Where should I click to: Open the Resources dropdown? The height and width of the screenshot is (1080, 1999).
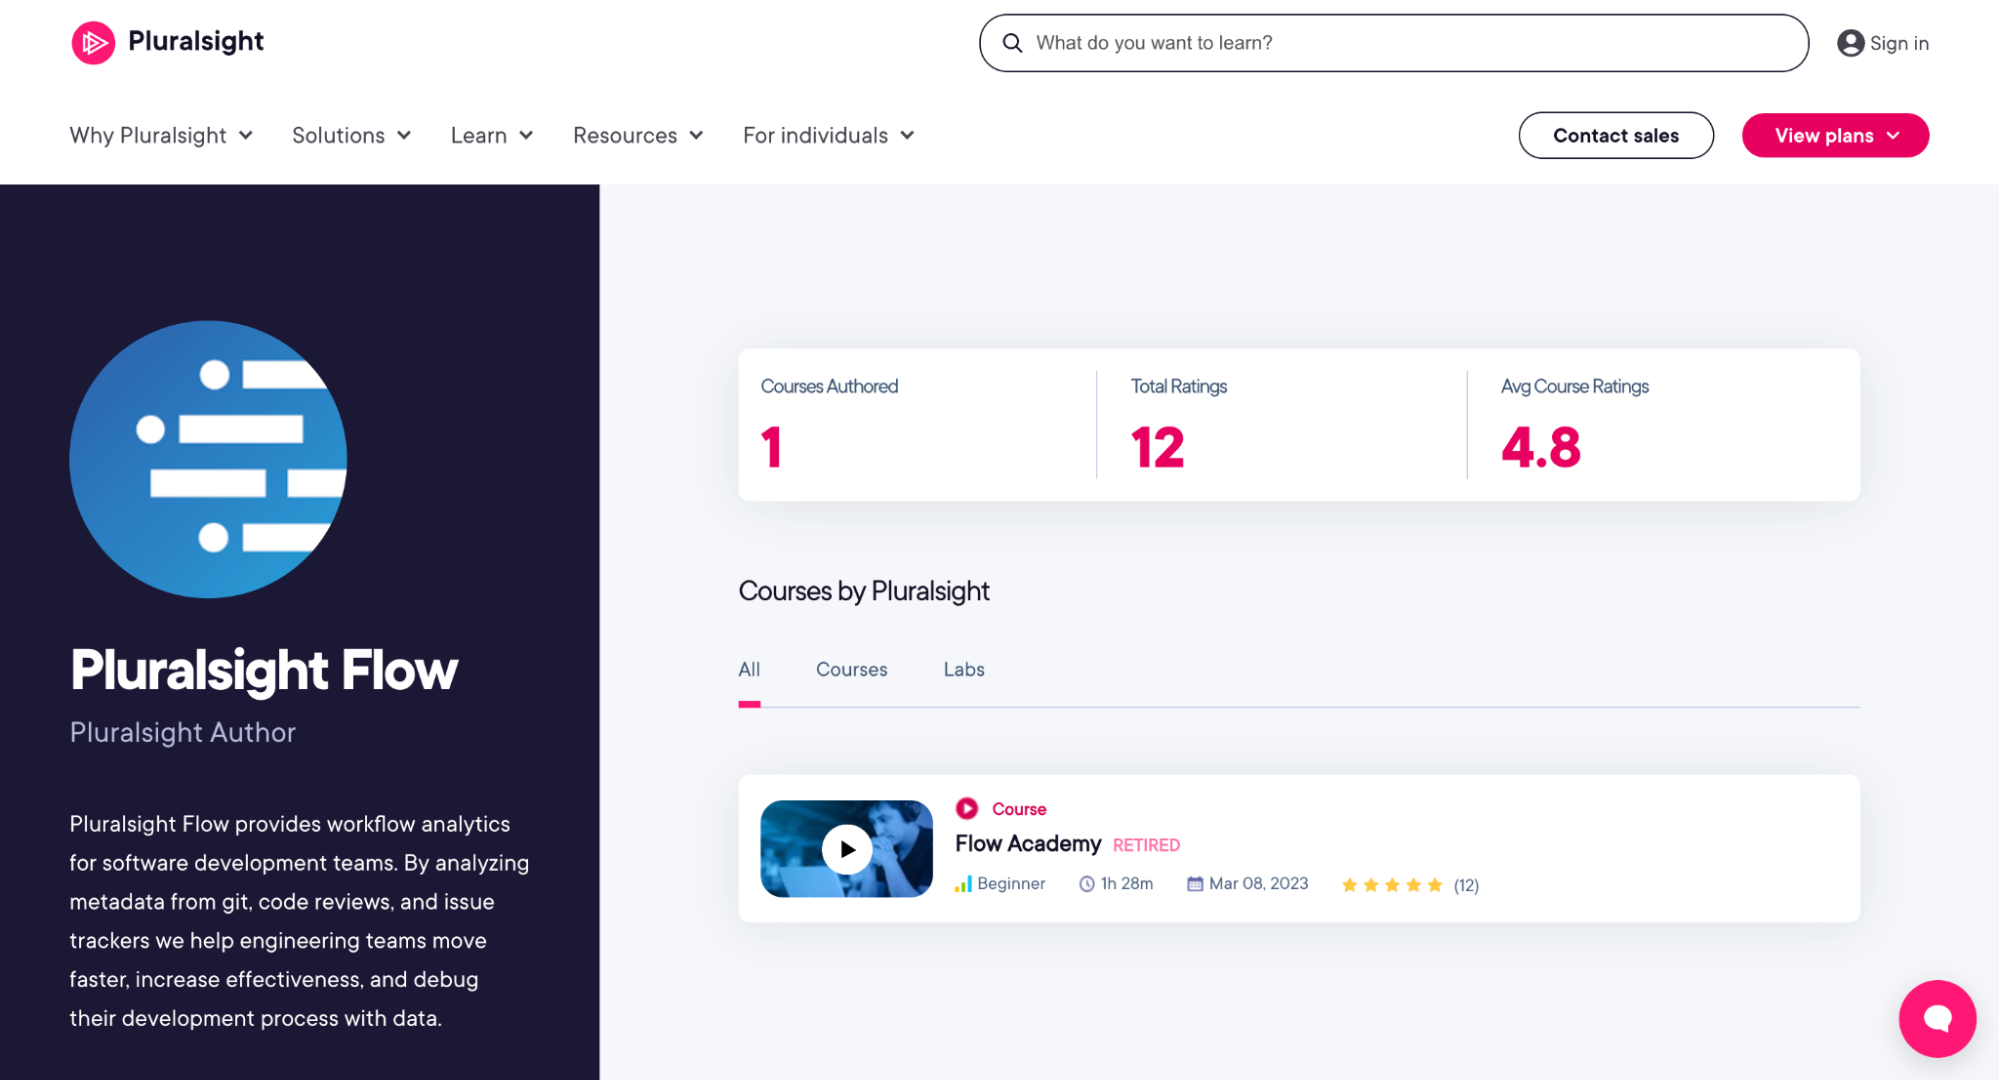click(x=639, y=135)
